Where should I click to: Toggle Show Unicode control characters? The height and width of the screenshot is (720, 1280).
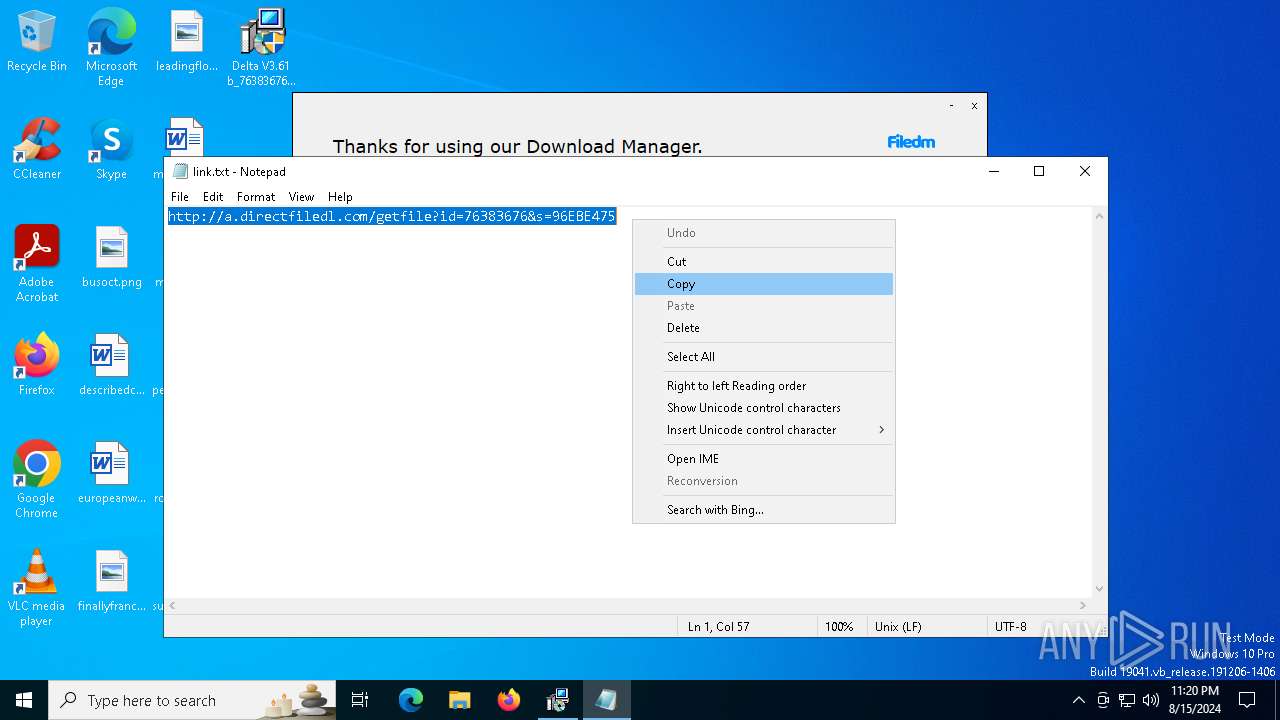(764, 408)
